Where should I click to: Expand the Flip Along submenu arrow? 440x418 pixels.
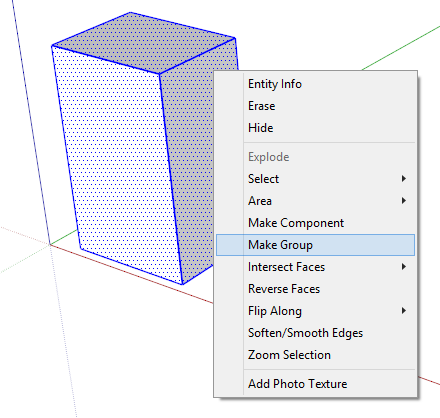pyautogui.click(x=404, y=311)
